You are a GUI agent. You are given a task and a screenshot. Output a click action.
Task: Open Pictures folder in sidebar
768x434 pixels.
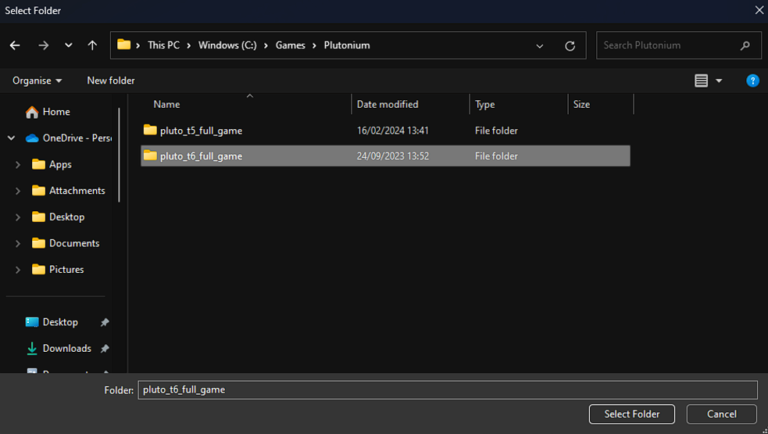(x=58, y=269)
